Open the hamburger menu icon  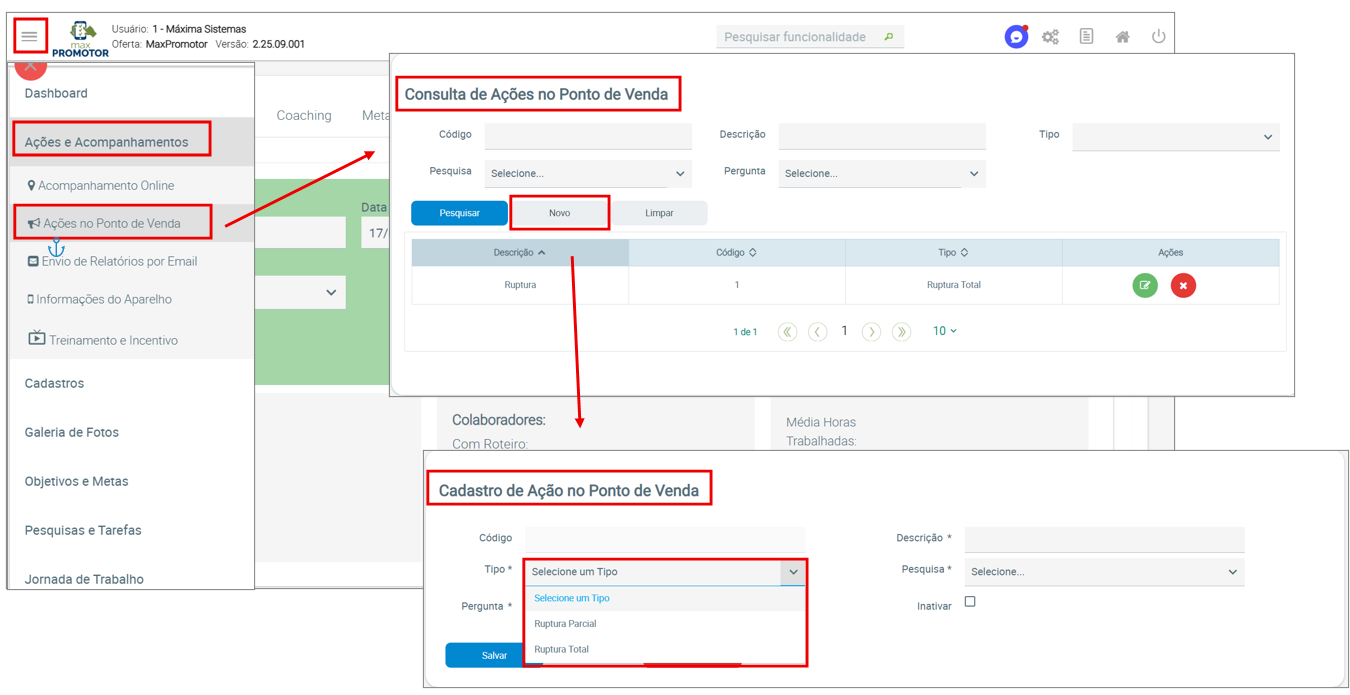coord(29,37)
